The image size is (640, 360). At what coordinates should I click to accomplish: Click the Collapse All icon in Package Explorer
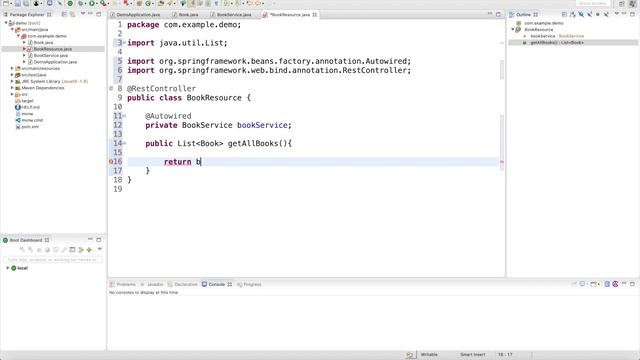tap(64, 14)
